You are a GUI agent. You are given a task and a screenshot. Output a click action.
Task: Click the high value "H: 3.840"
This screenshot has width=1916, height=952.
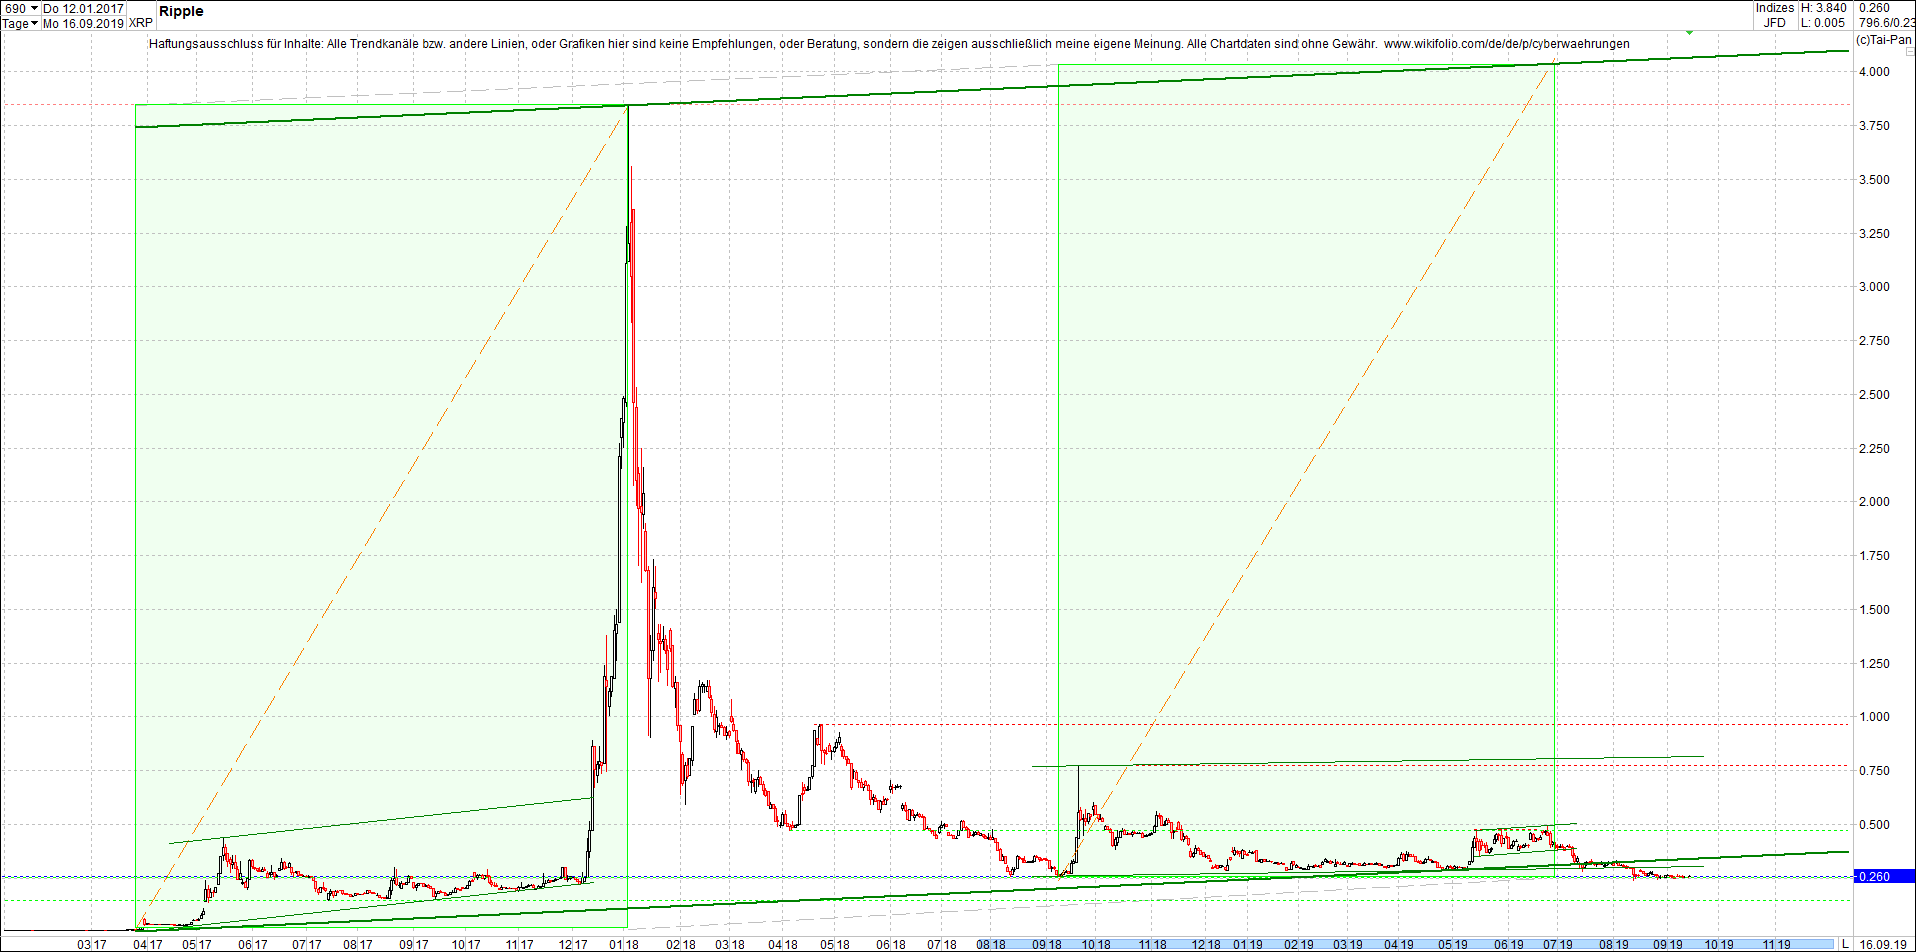click(x=1826, y=7)
